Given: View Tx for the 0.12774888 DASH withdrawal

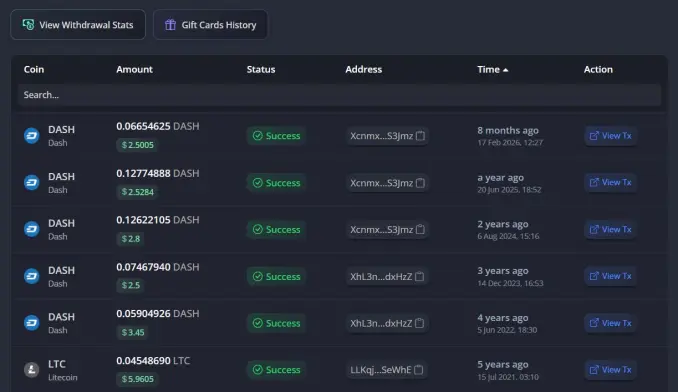Looking at the screenshot, I should (611, 182).
